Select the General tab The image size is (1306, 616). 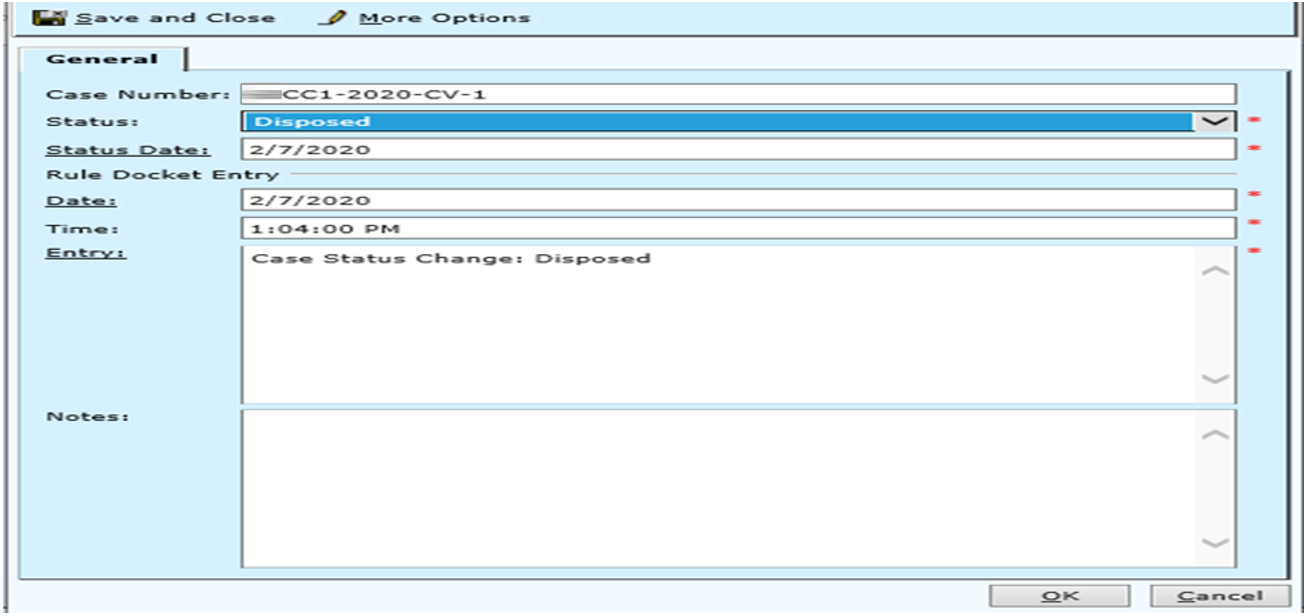102,59
